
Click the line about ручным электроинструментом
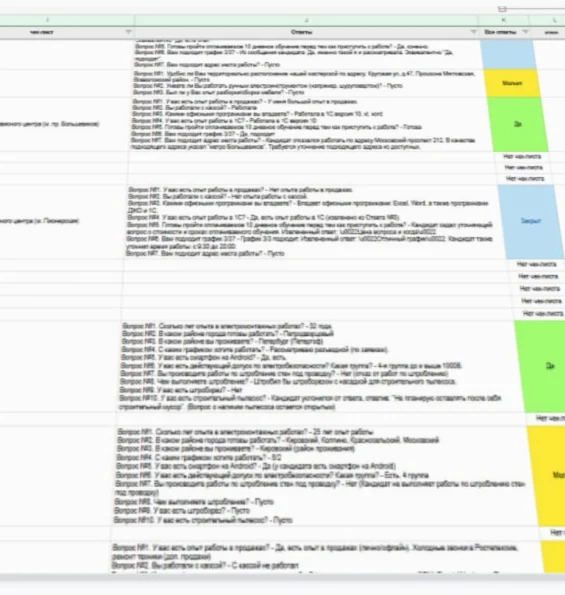point(268,86)
